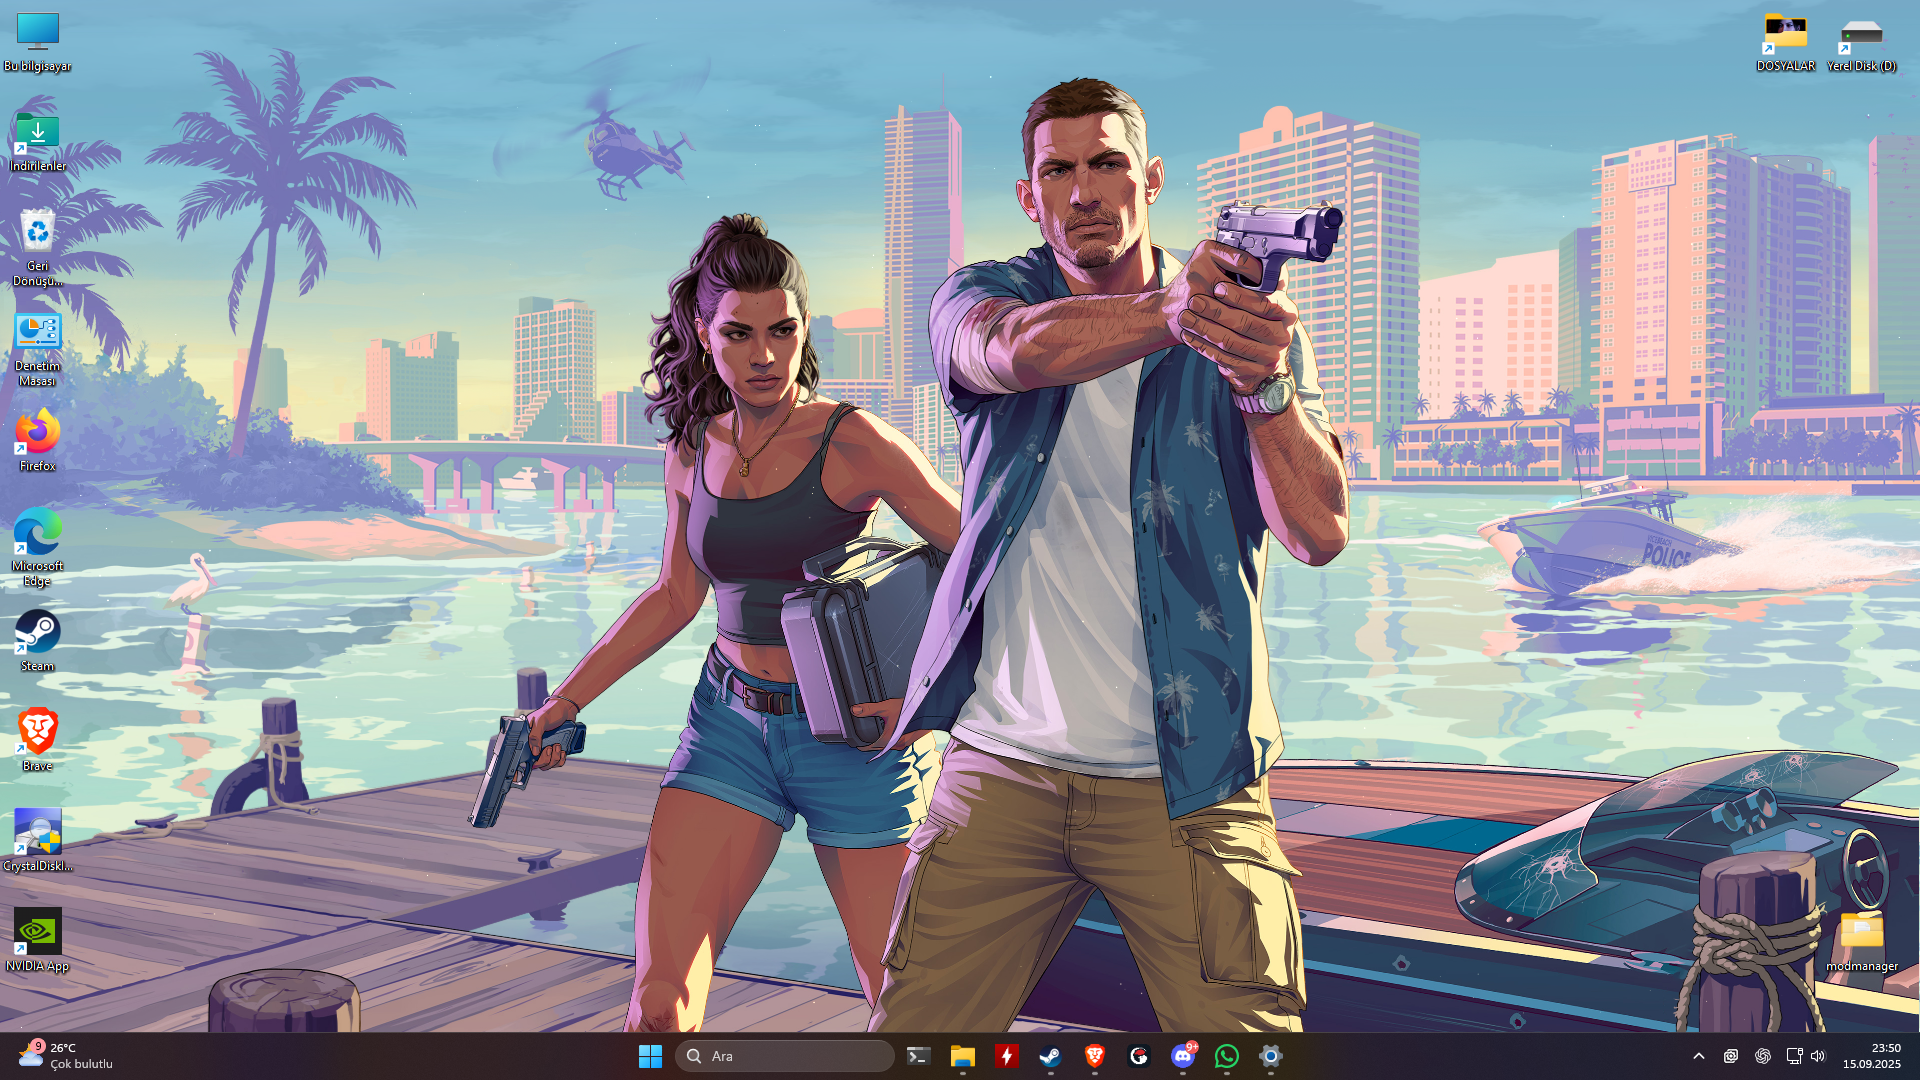
Task: Open the red lightning bolt taskbar app
Action: tap(1006, 1056)
